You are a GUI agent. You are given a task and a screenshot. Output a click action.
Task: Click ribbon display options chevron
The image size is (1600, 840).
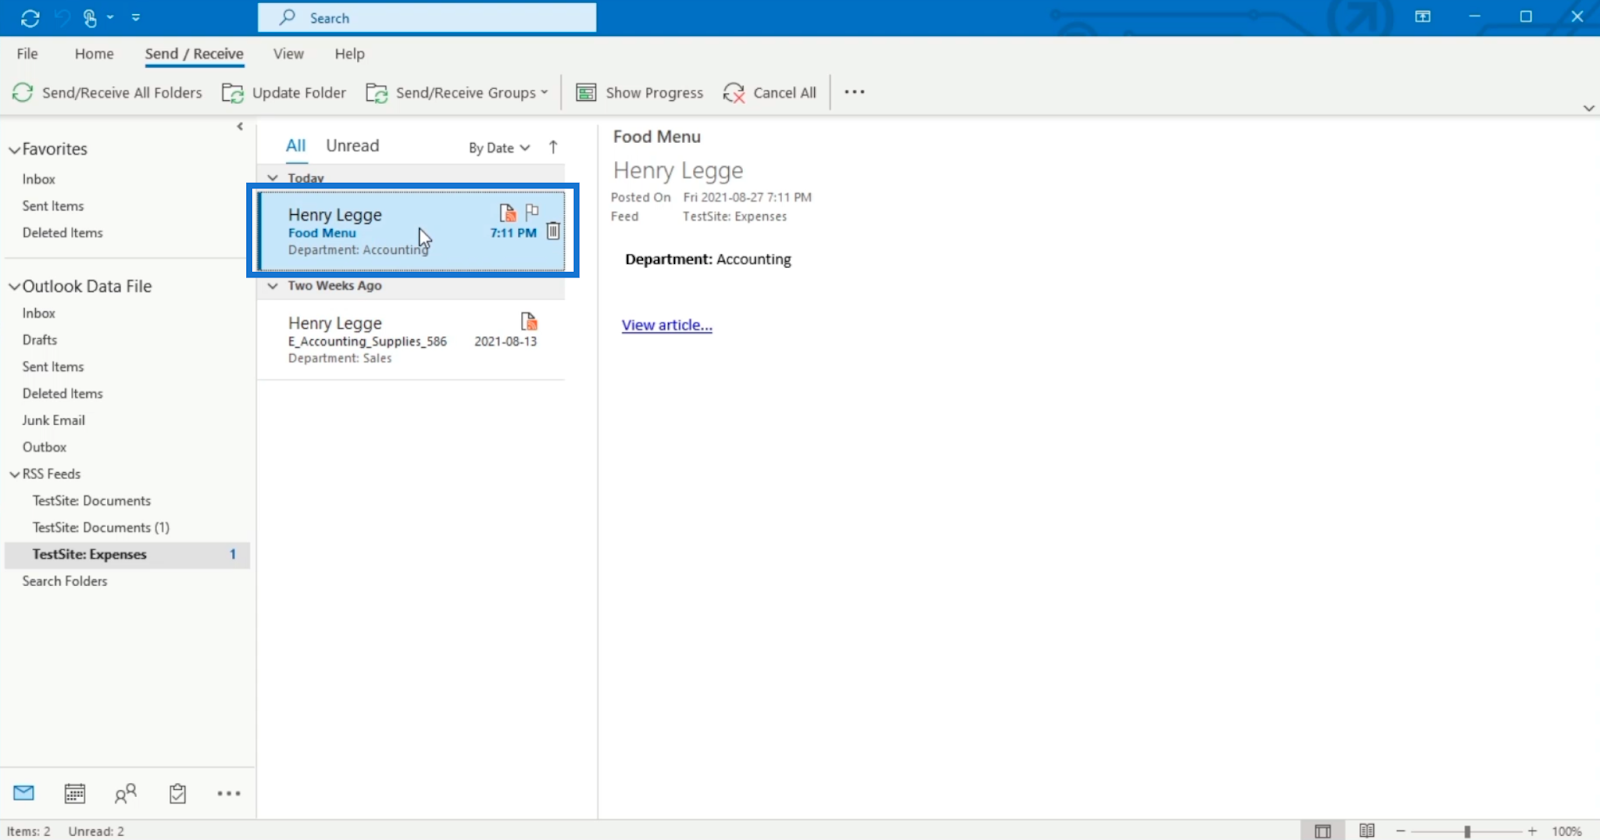(x=1588, y=108)
